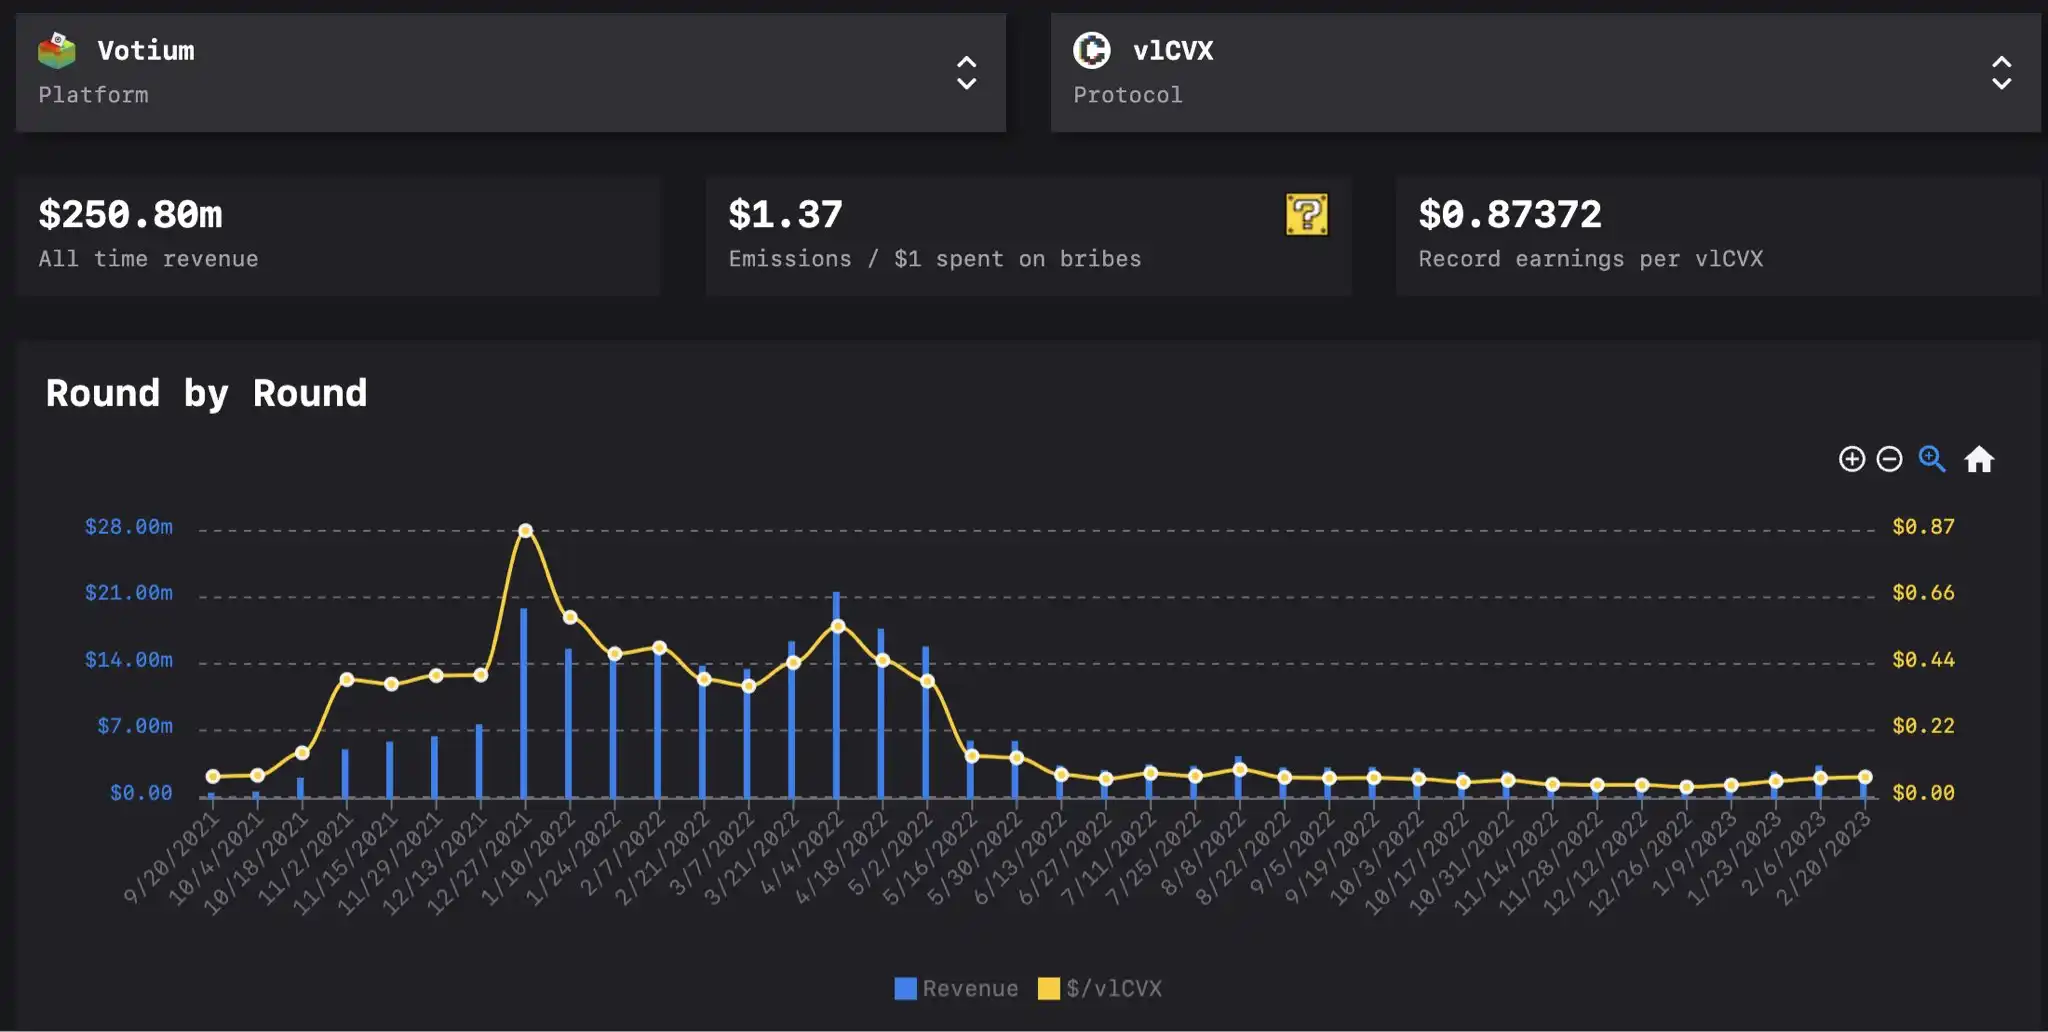Click the 'All time revenue' label
Screen dimensions: 2048x1032
[x=148, y=259]
